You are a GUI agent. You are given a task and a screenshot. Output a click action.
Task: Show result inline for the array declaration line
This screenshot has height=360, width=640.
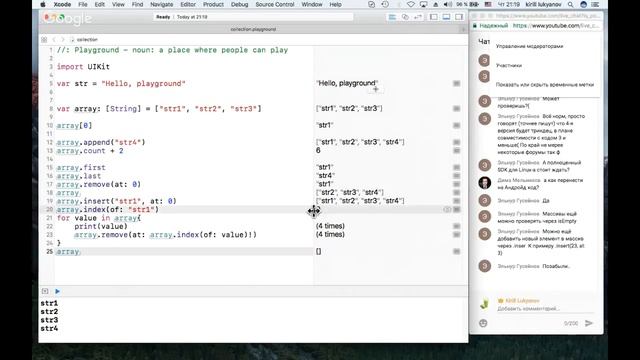point(456,109)
